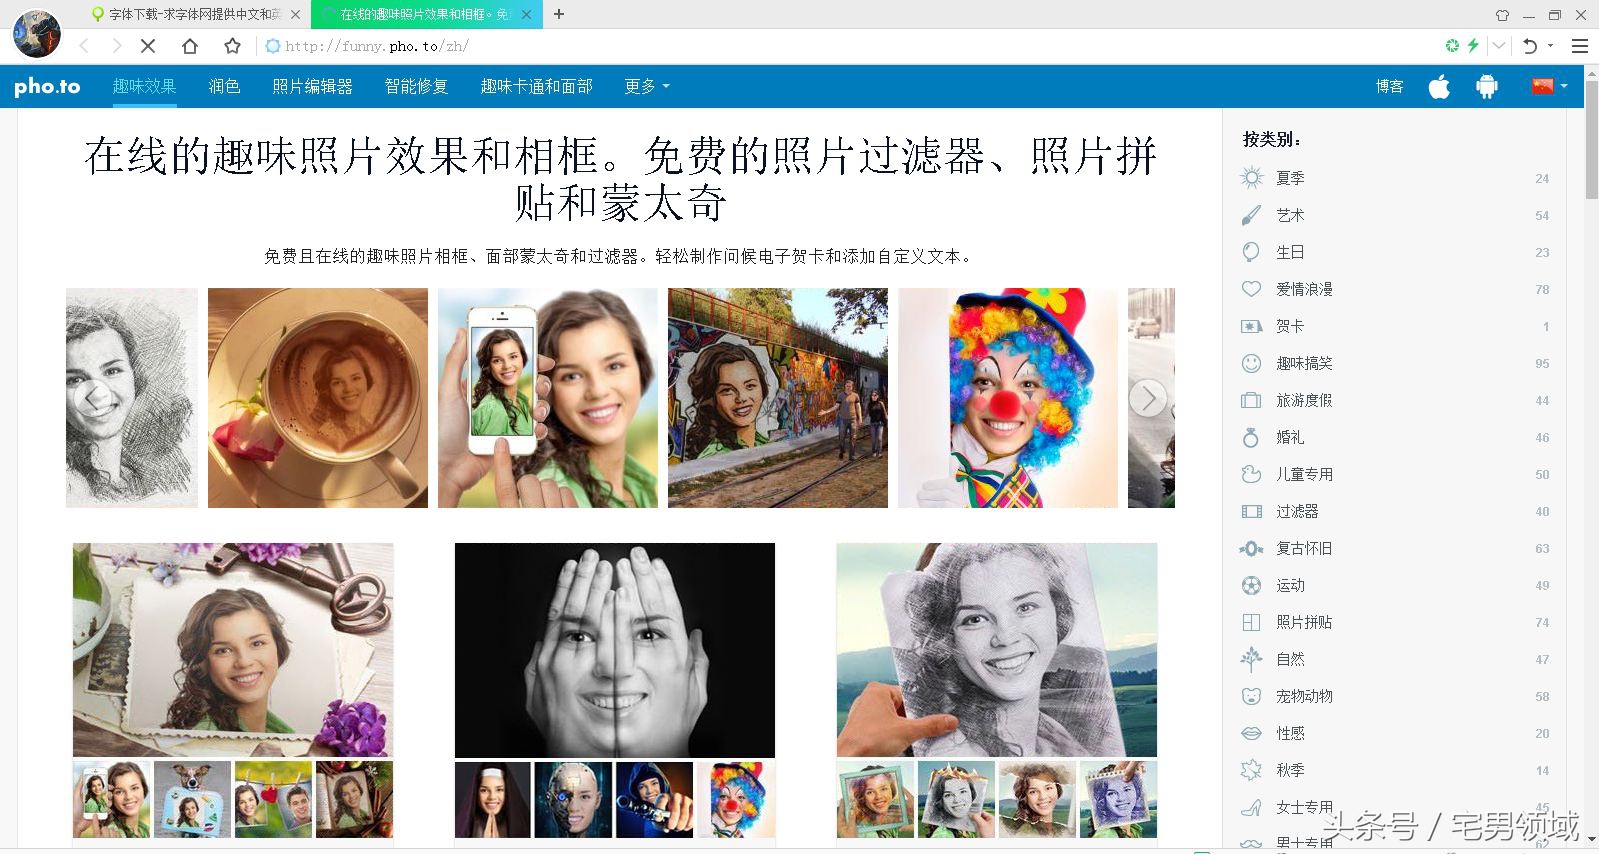The image size is (1599, 854).
Task: Click the pho.to logo
Action: (x=47, y=87)
